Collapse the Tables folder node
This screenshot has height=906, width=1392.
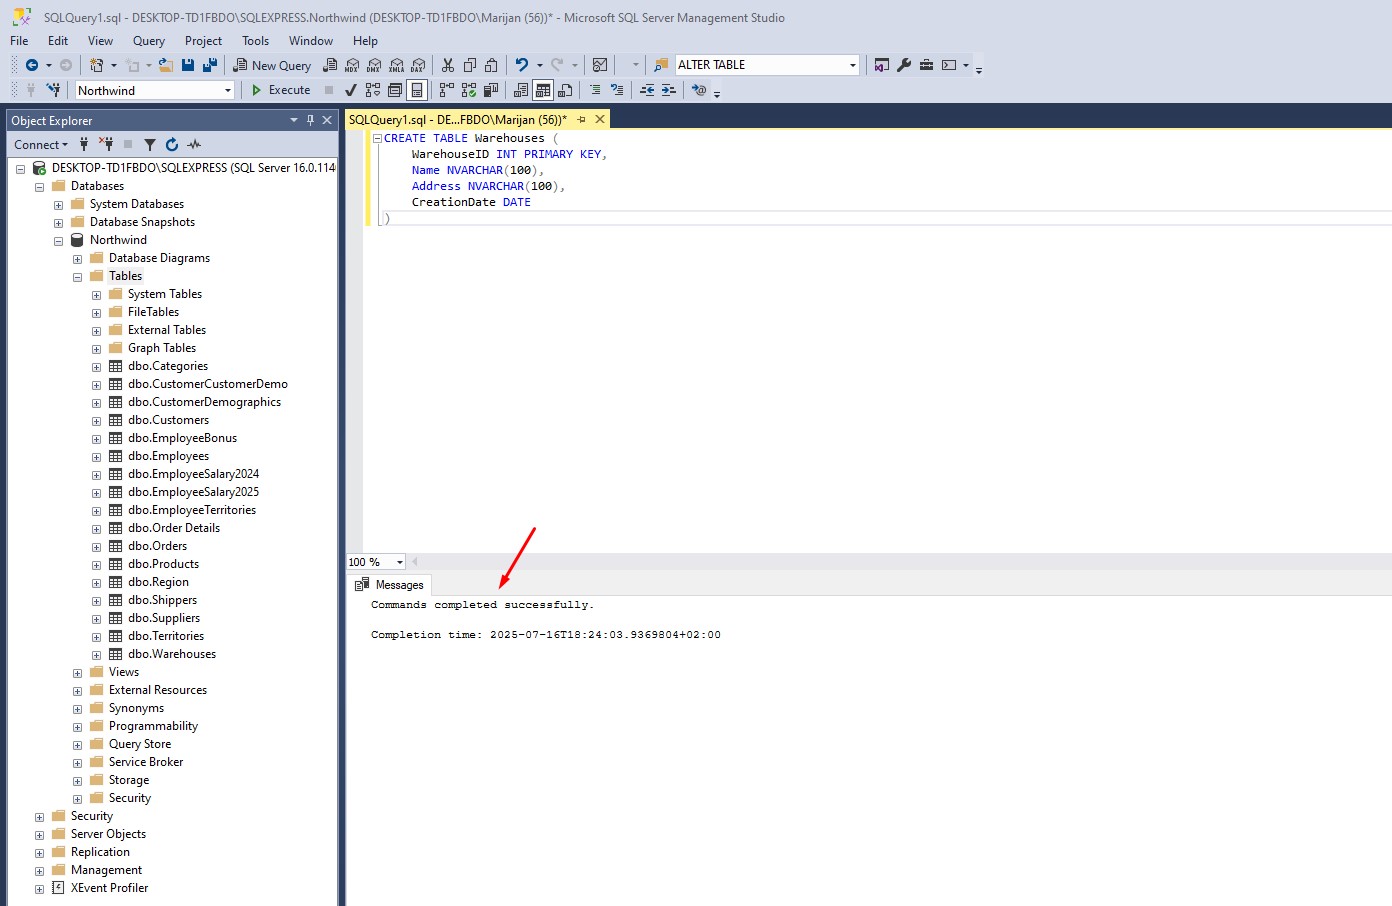[77, 277]
